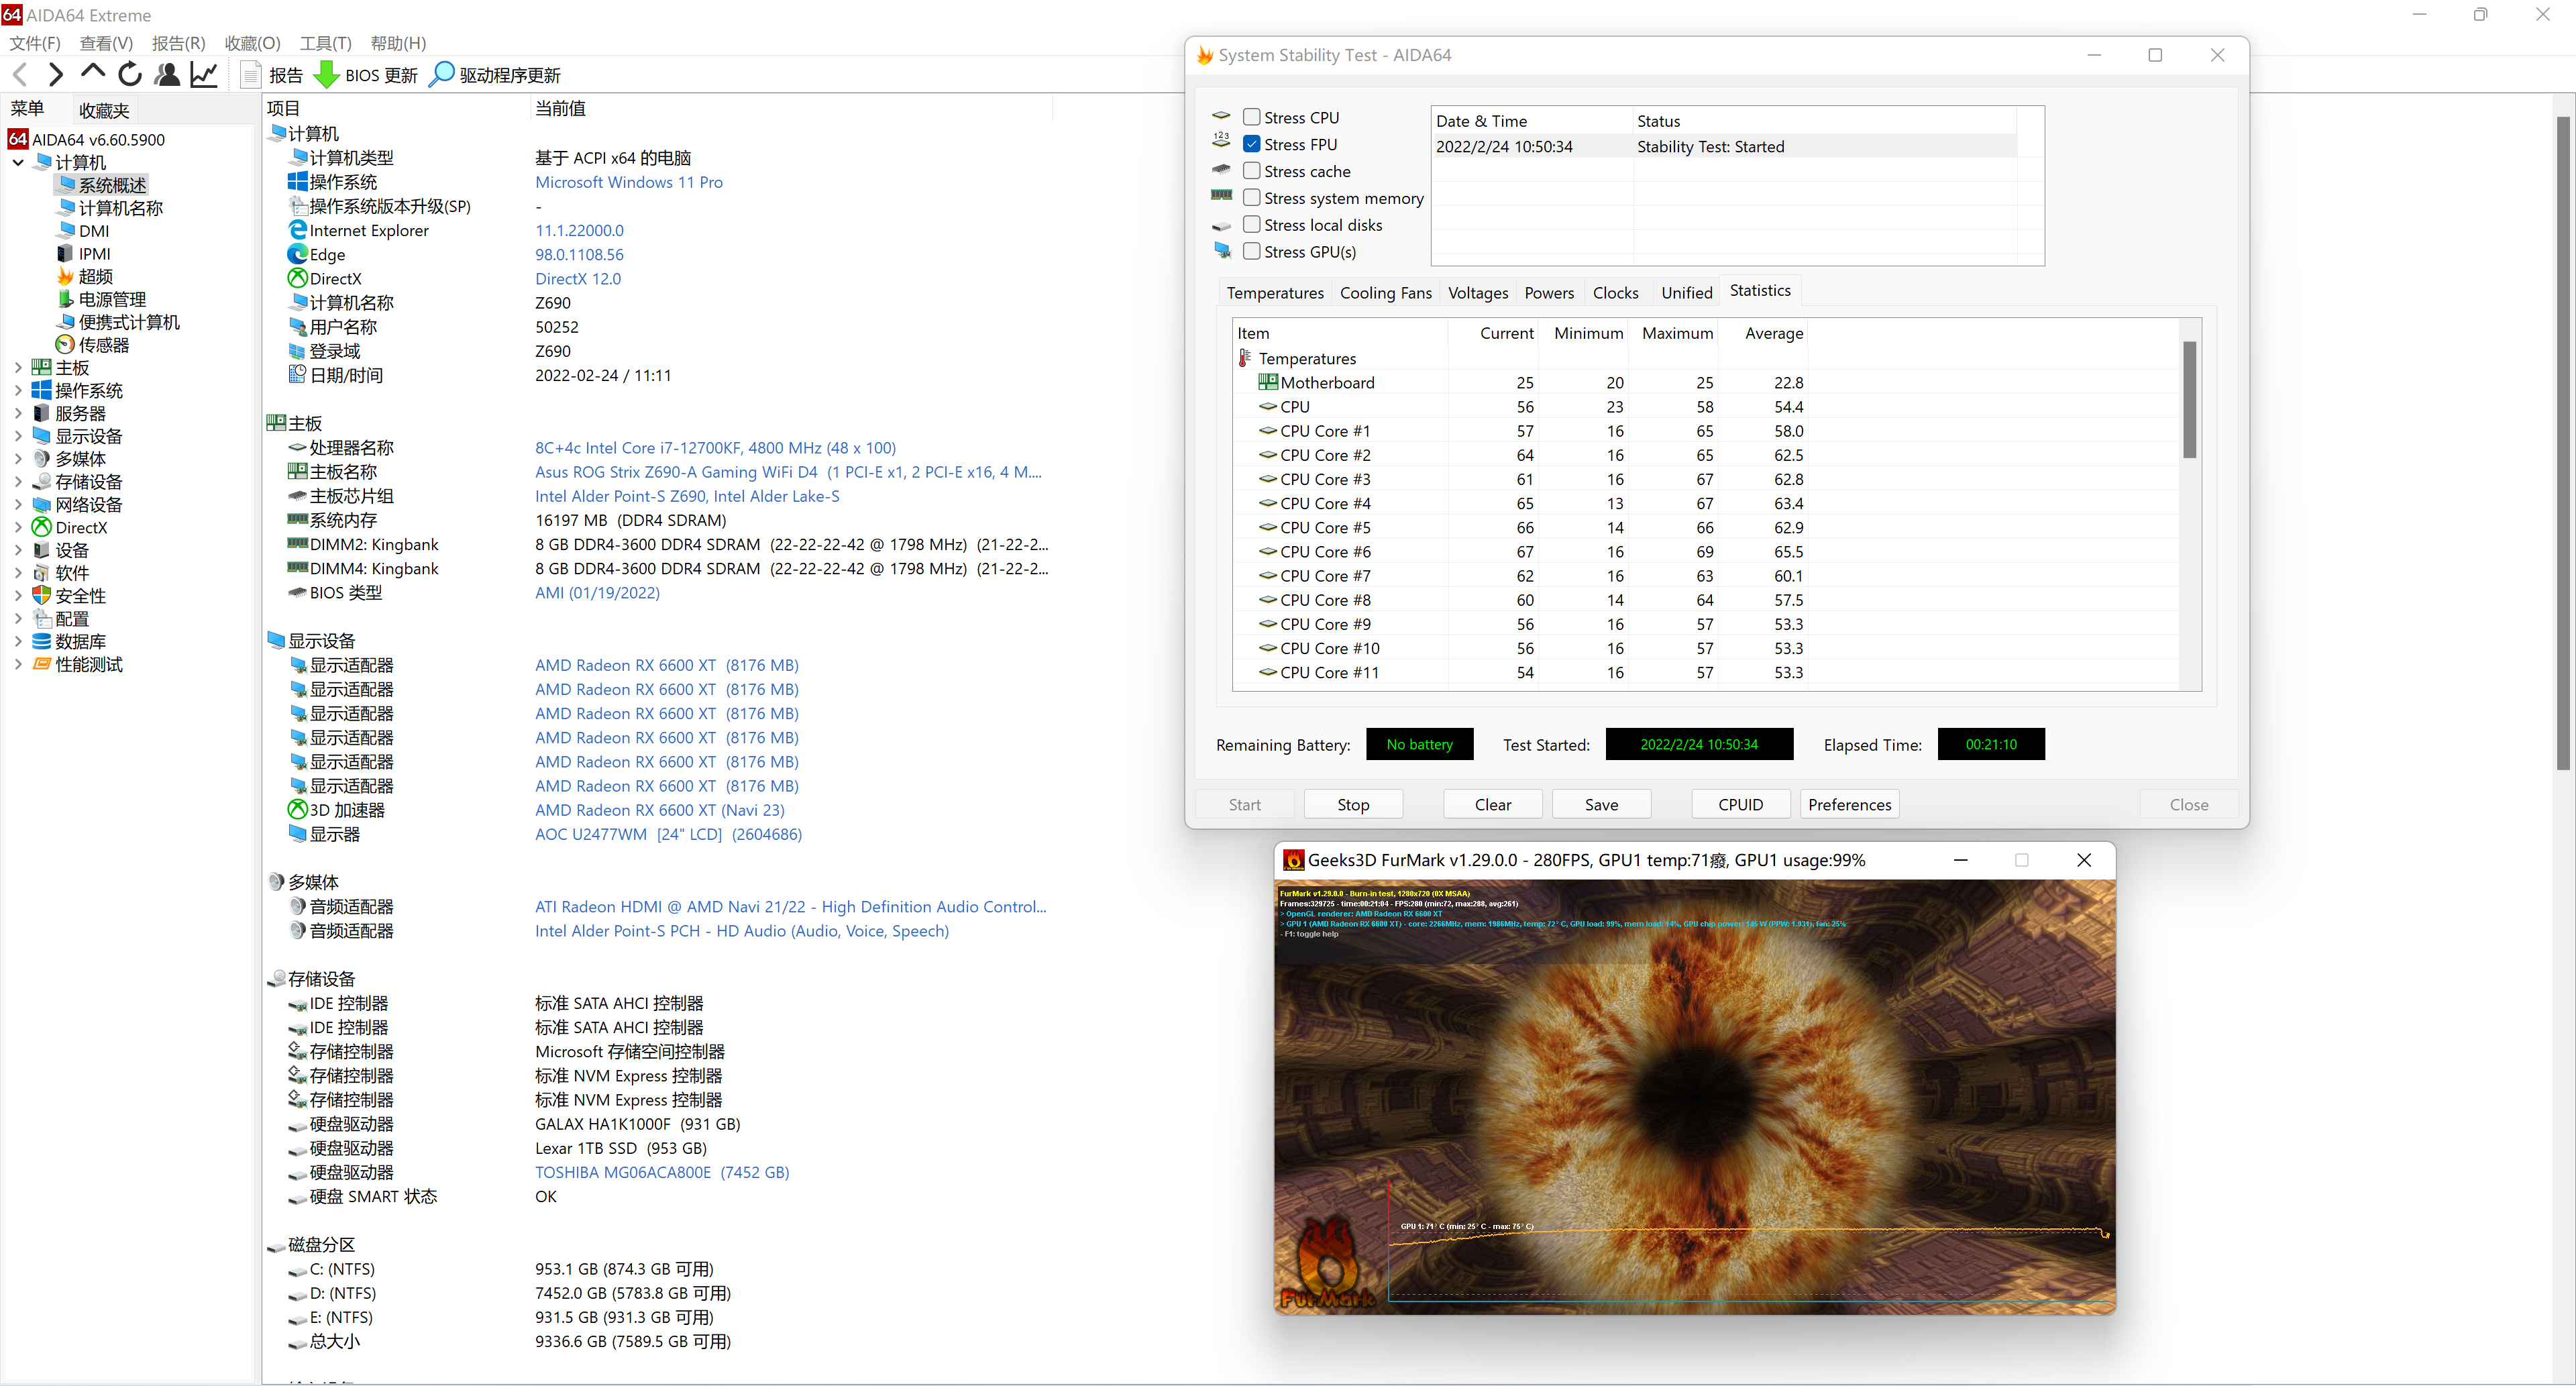The width and height of the screenshot is (2576, 1386).
Task: Minimize the FurMark window
Action: point(1960,860)
